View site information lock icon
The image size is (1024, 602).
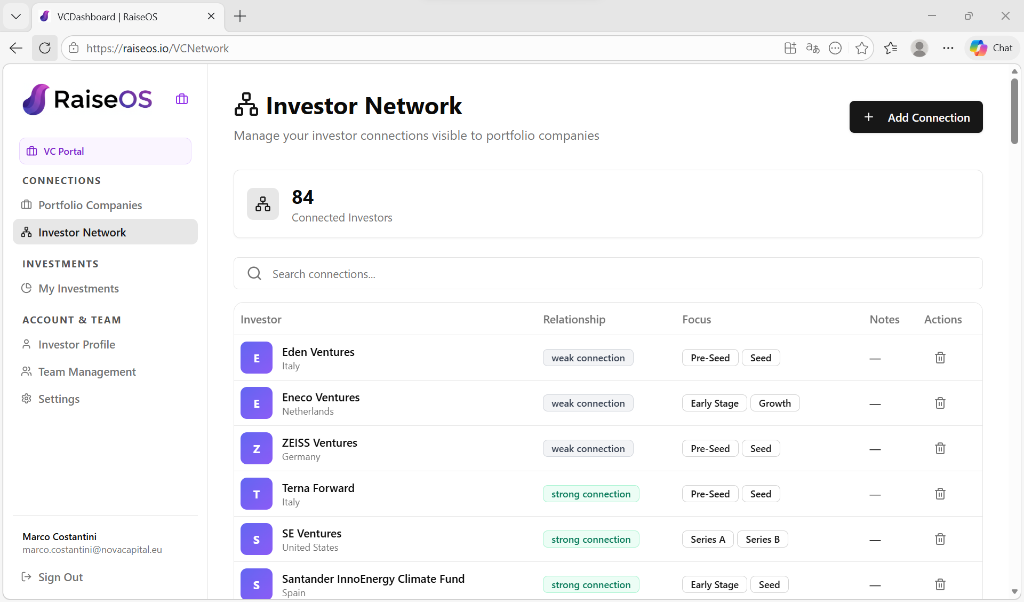pyautogui.click(x=74, y=48)
